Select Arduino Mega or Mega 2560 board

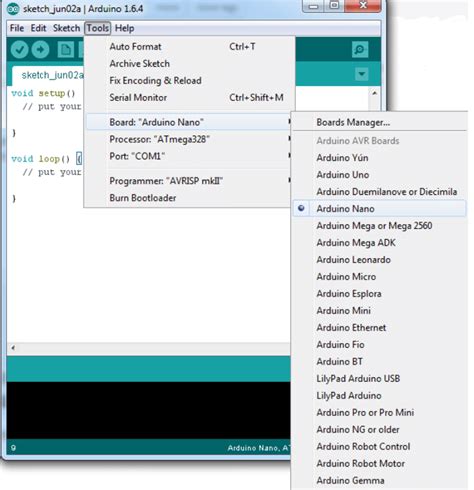point(379,226)
